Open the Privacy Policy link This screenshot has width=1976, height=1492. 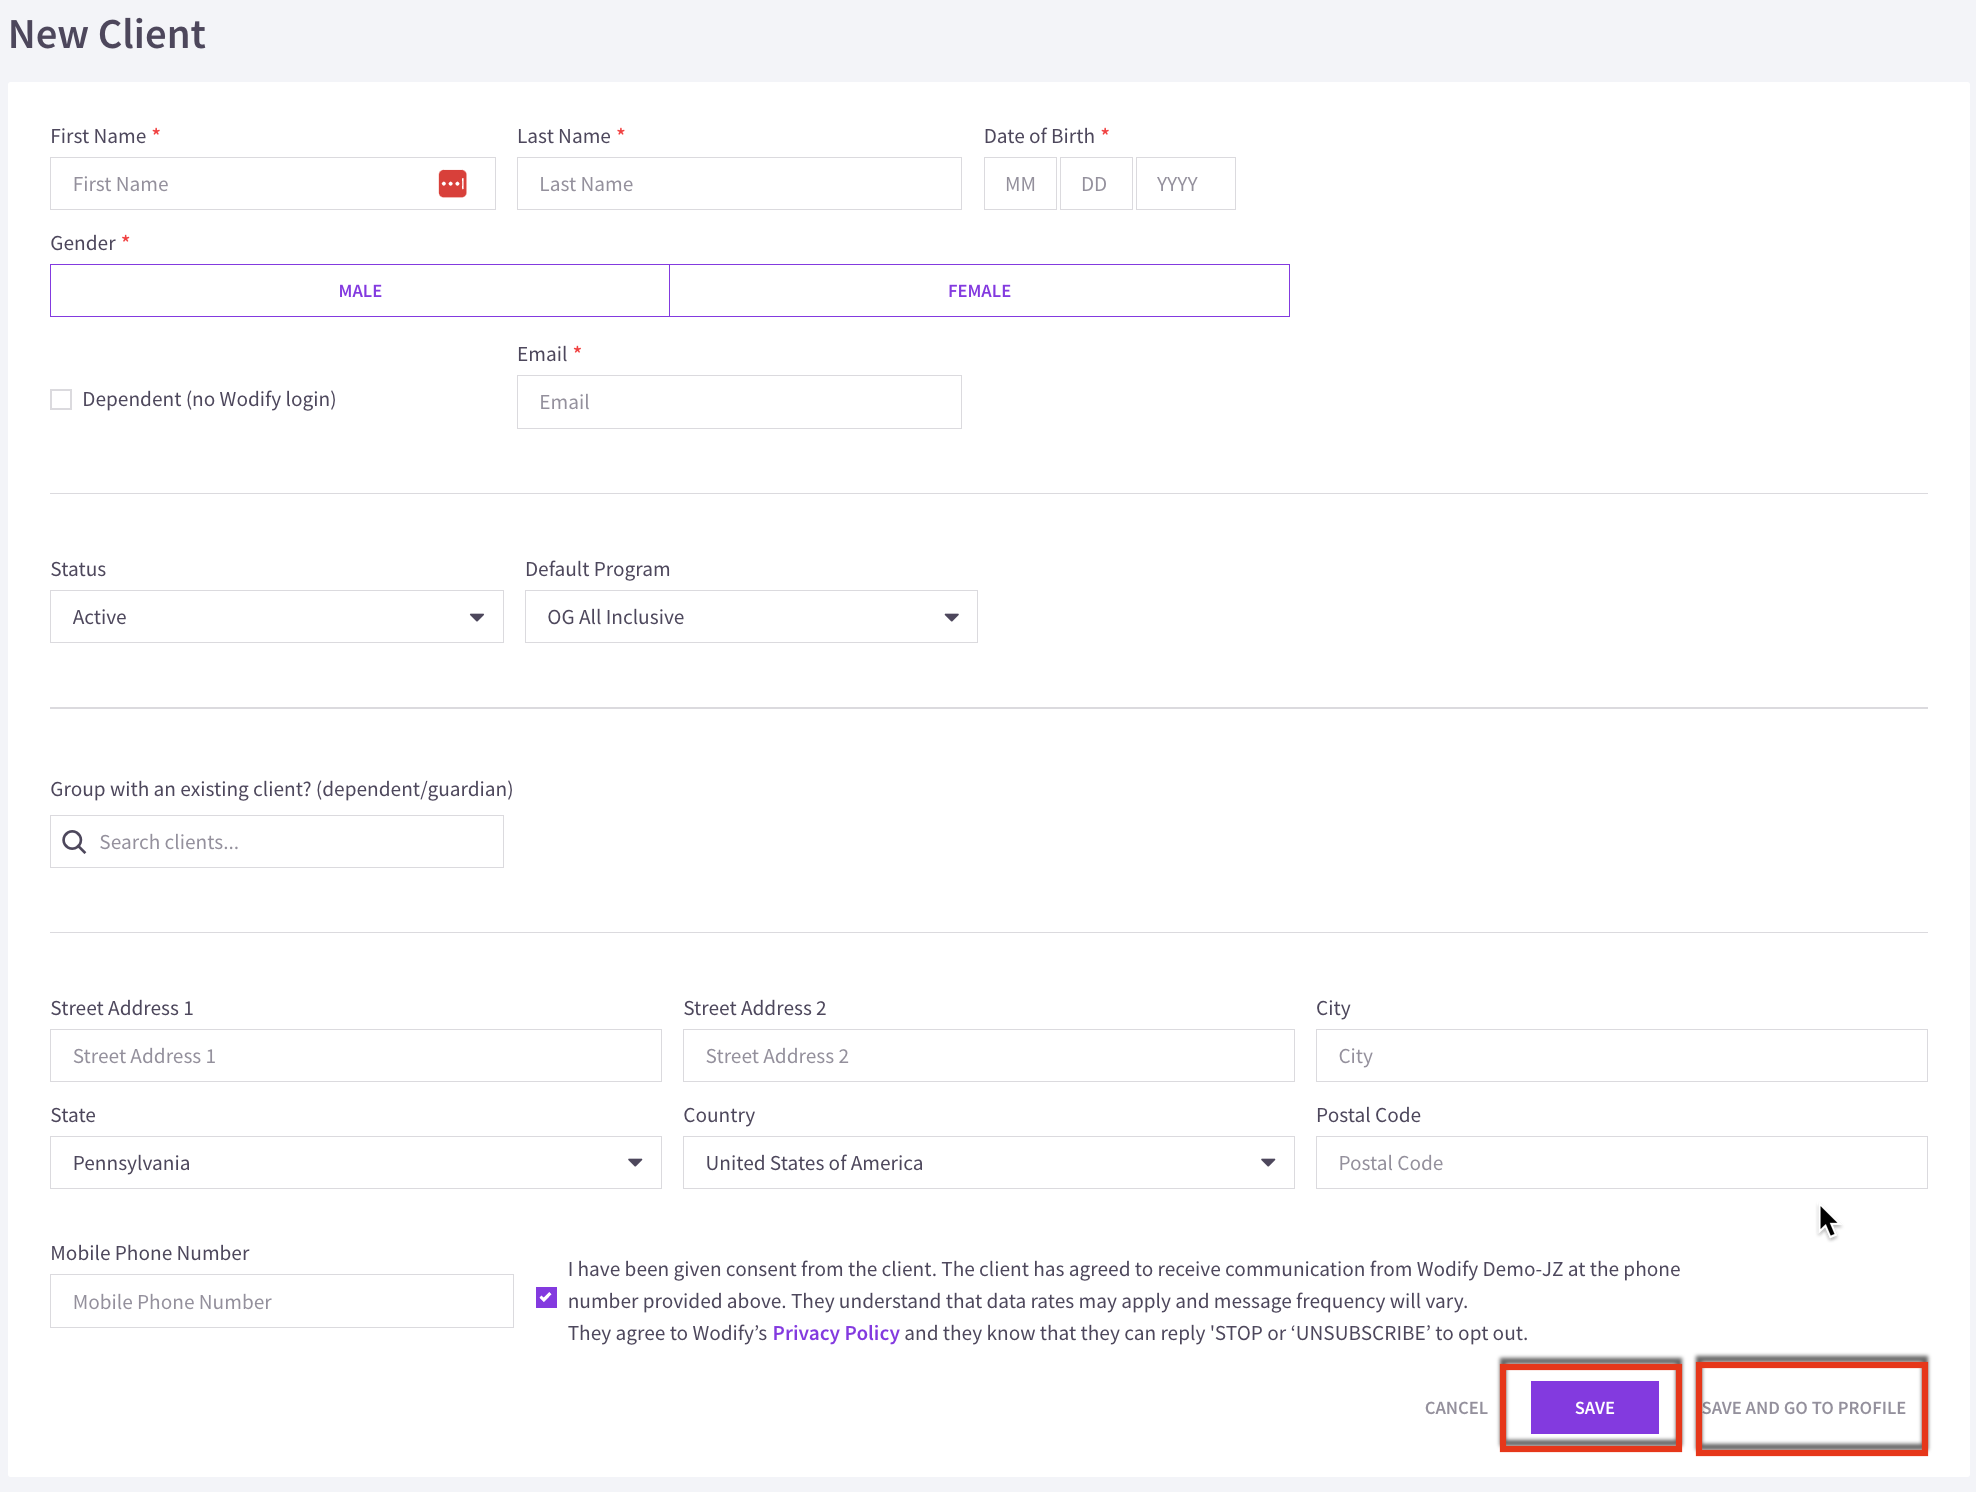point(836,1333)
